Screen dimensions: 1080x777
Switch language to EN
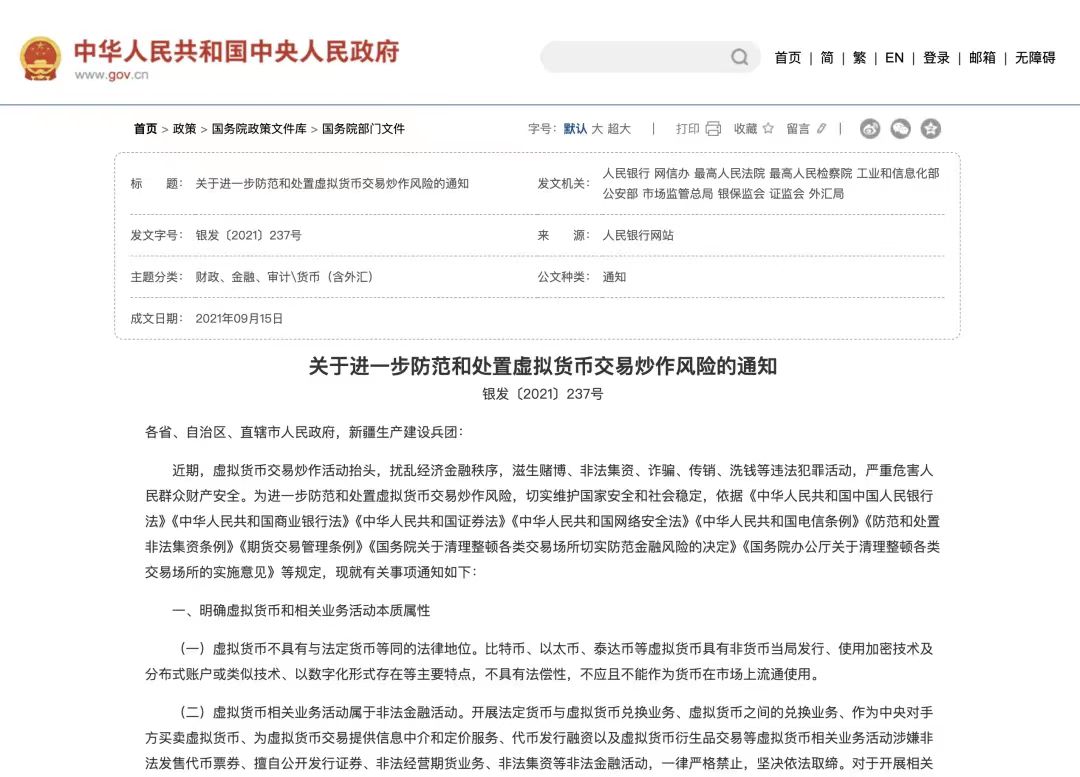point(894,58)
